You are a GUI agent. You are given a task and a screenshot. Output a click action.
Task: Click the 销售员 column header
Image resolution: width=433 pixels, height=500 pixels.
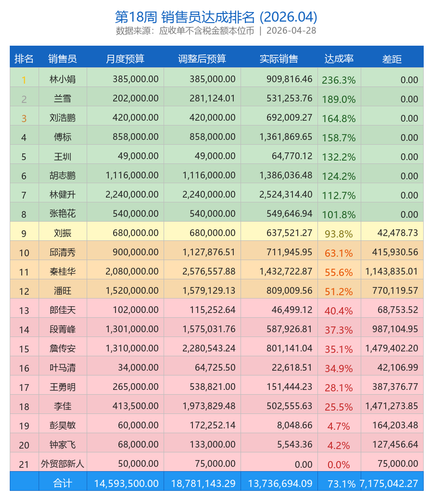(x=62, y=59)
